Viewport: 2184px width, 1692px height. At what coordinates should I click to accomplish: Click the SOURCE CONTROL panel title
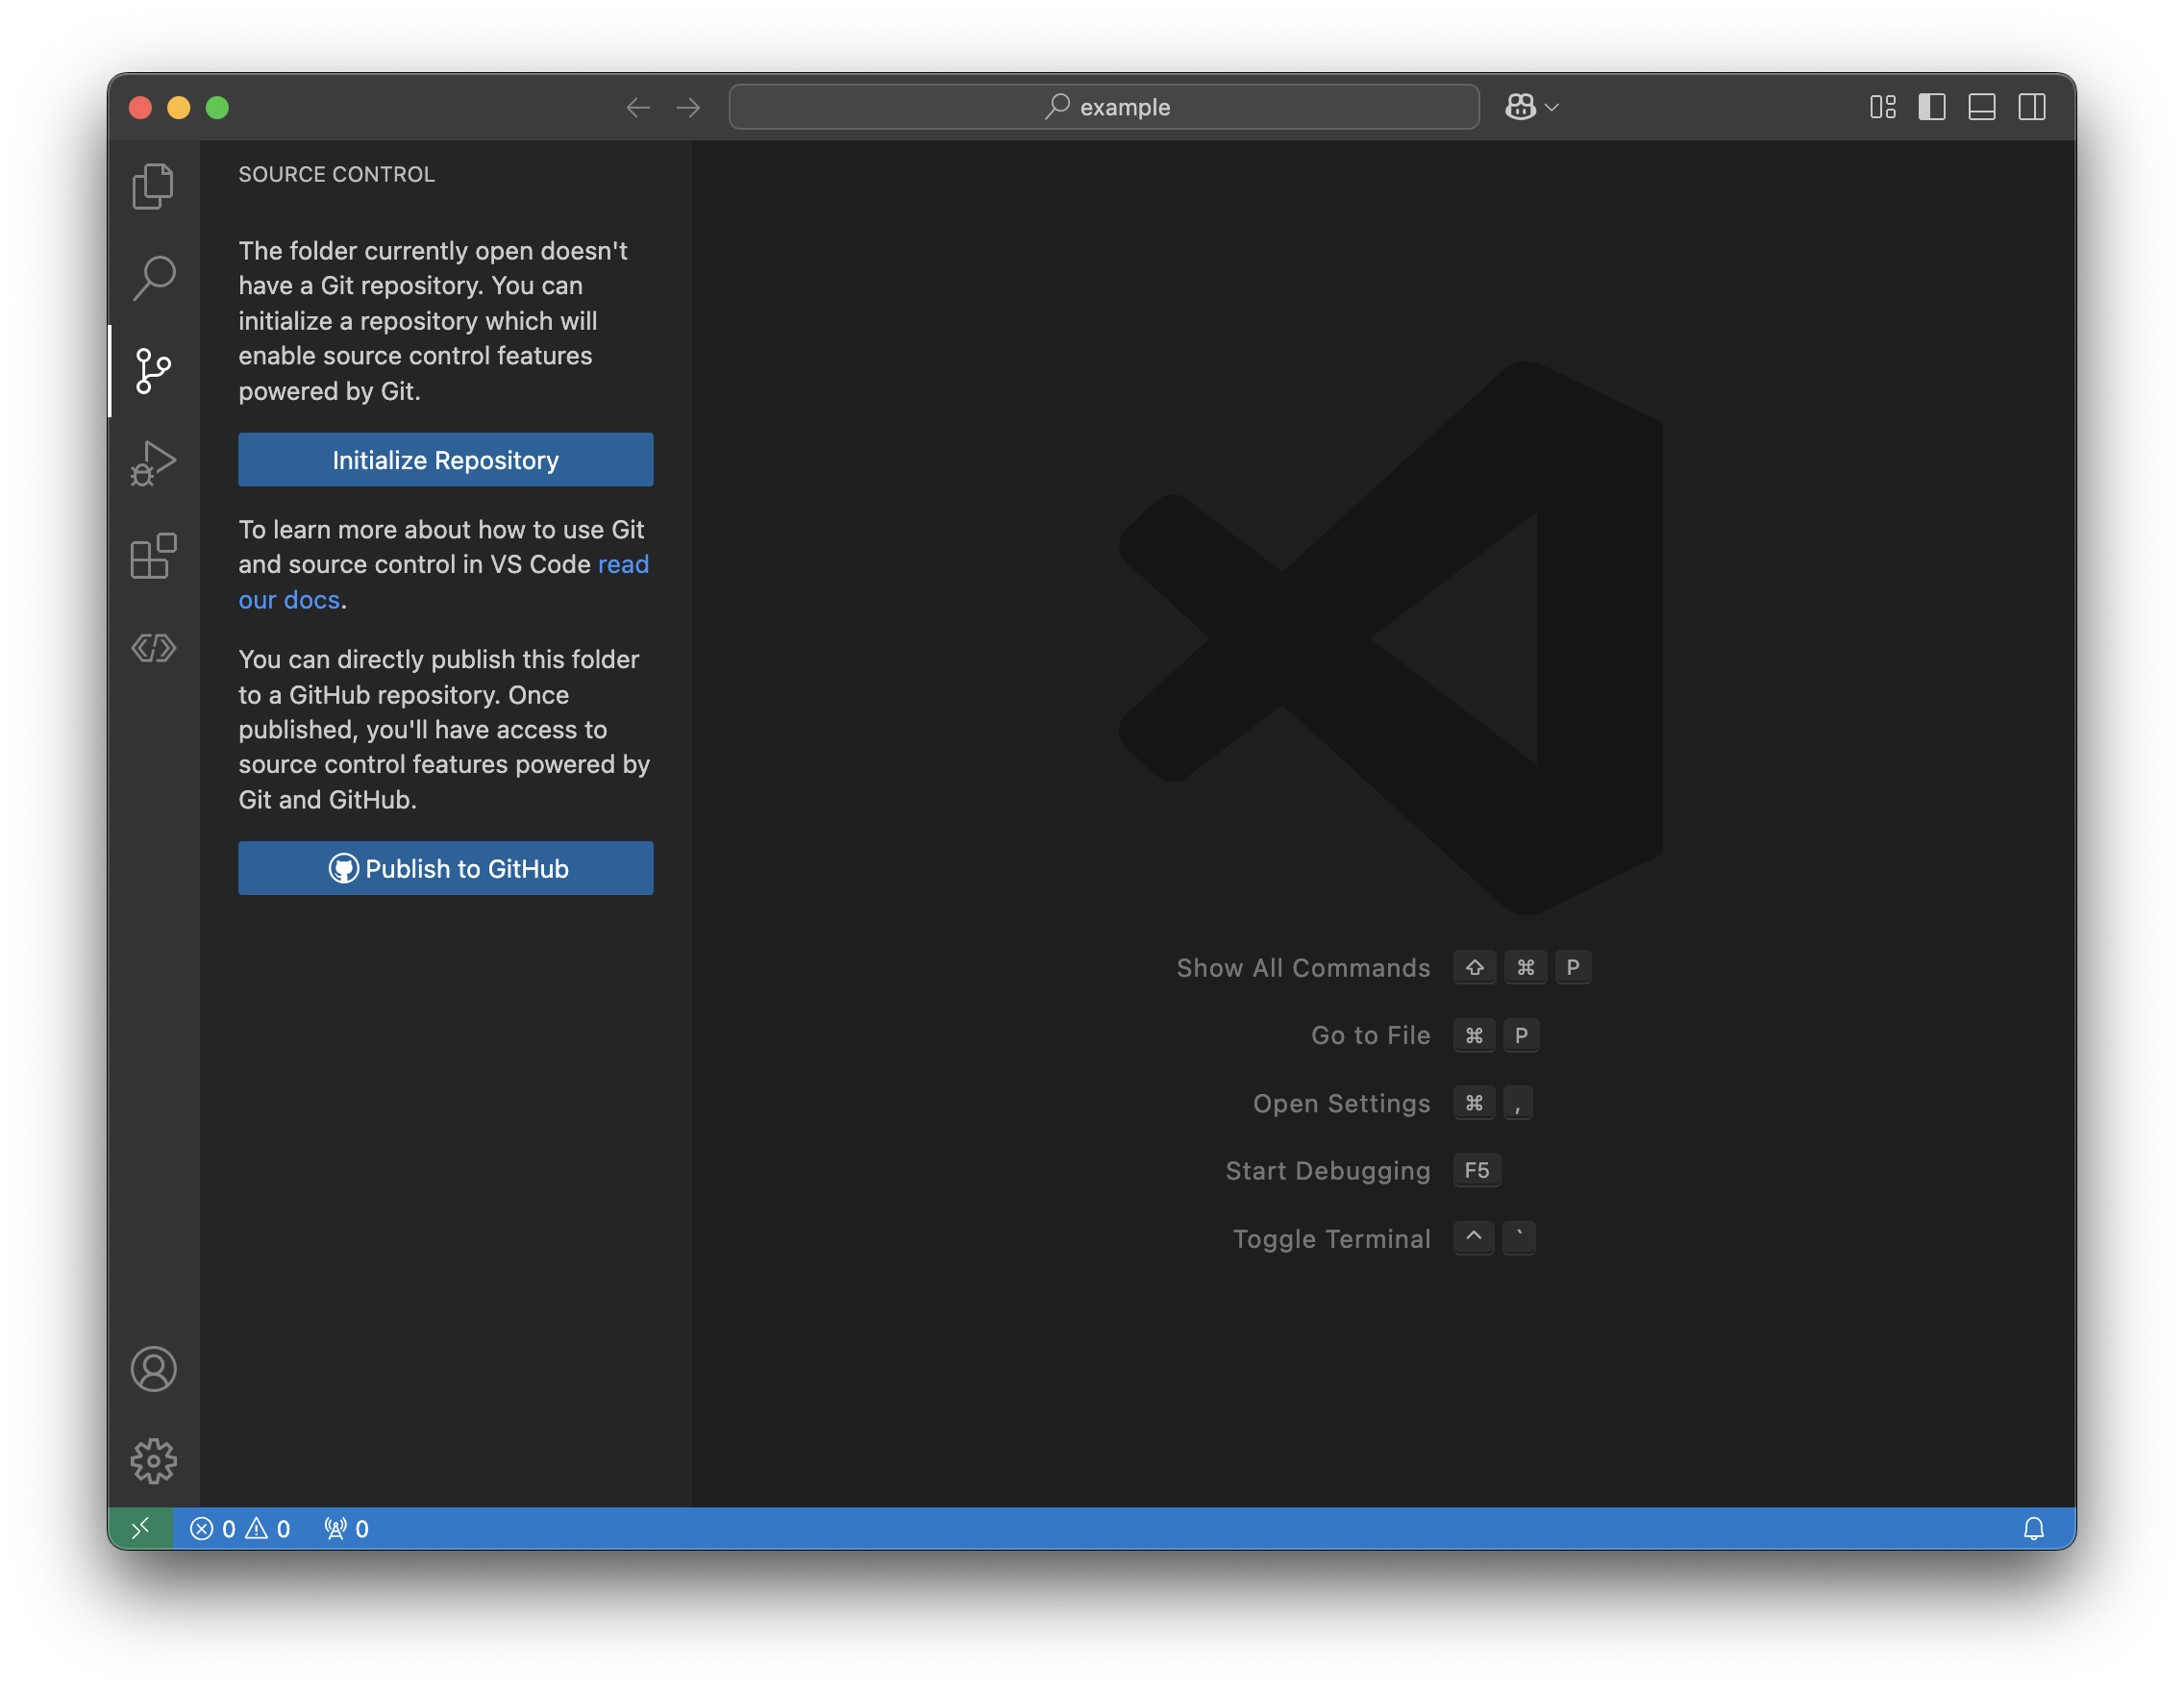coord(336,174)
